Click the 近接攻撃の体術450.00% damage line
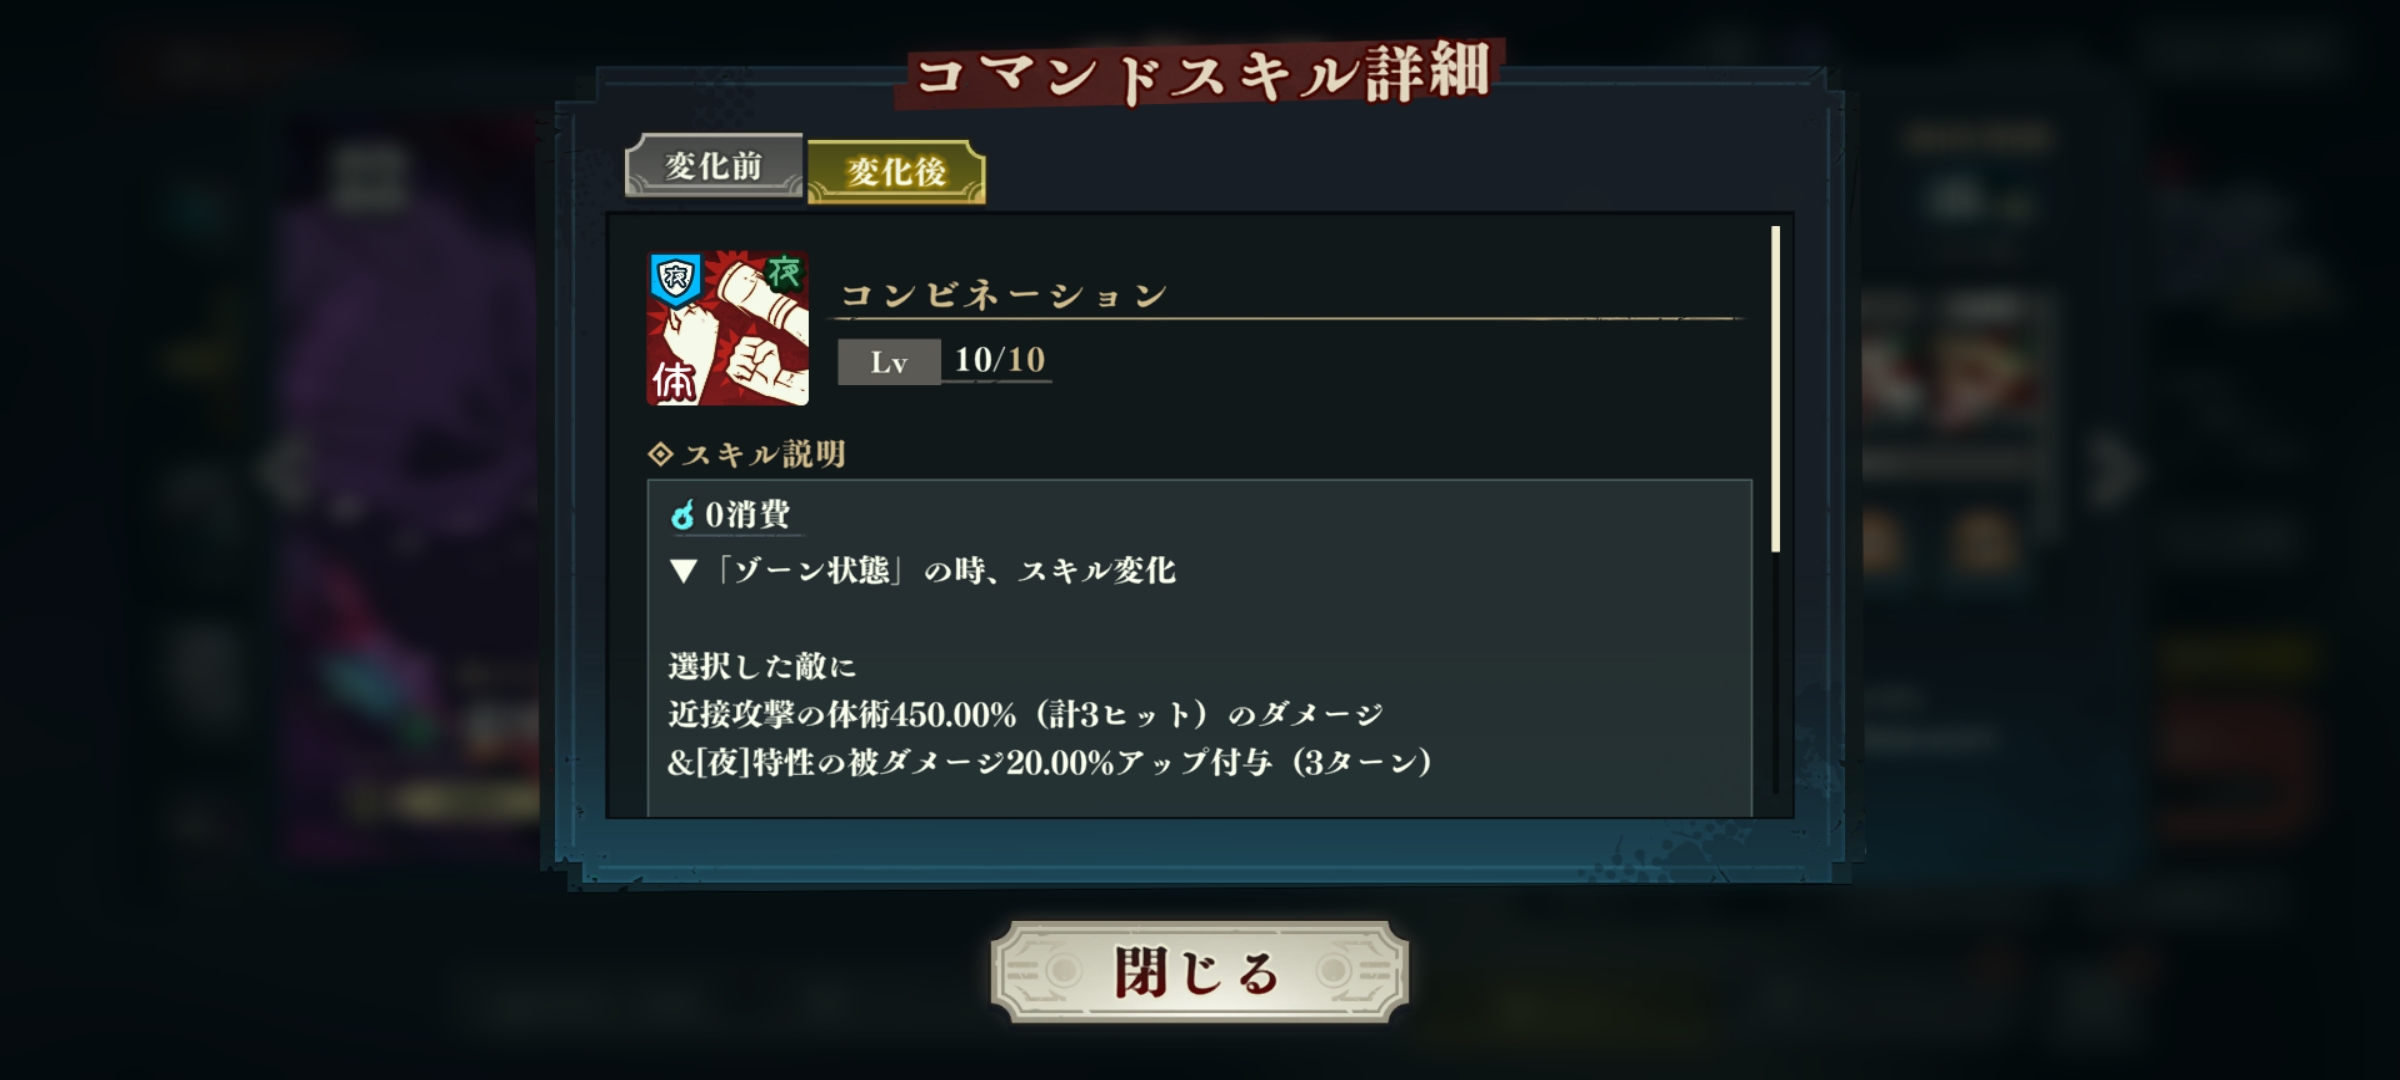 [1026, 714]
